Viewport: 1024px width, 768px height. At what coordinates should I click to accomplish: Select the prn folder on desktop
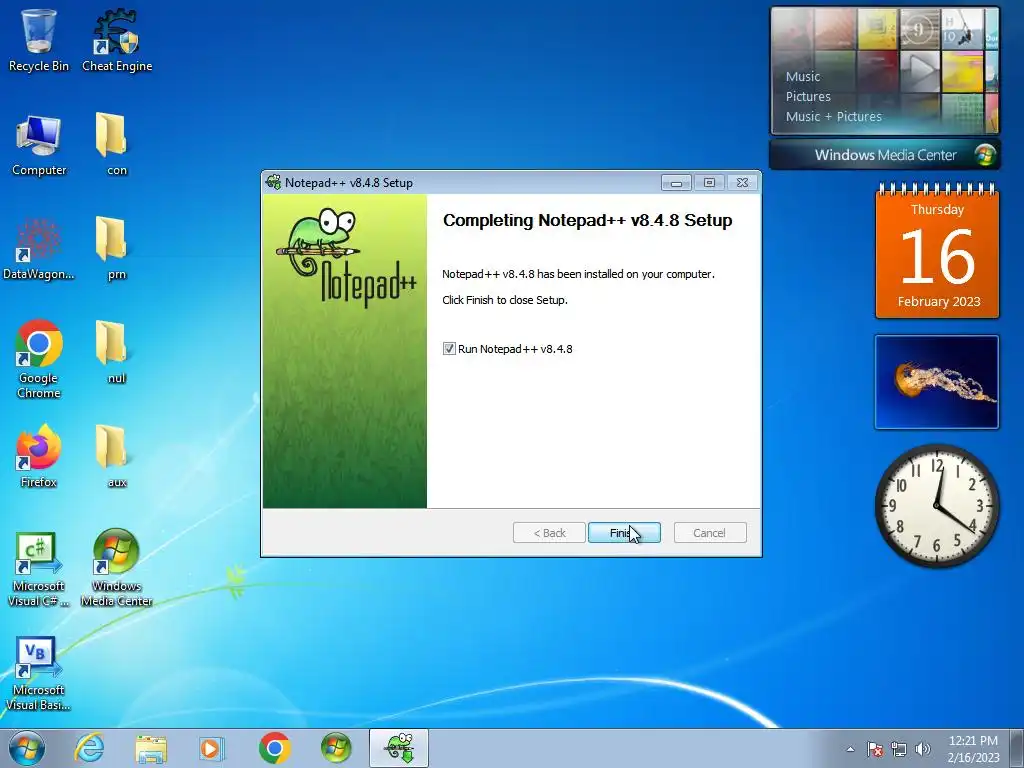117,249
